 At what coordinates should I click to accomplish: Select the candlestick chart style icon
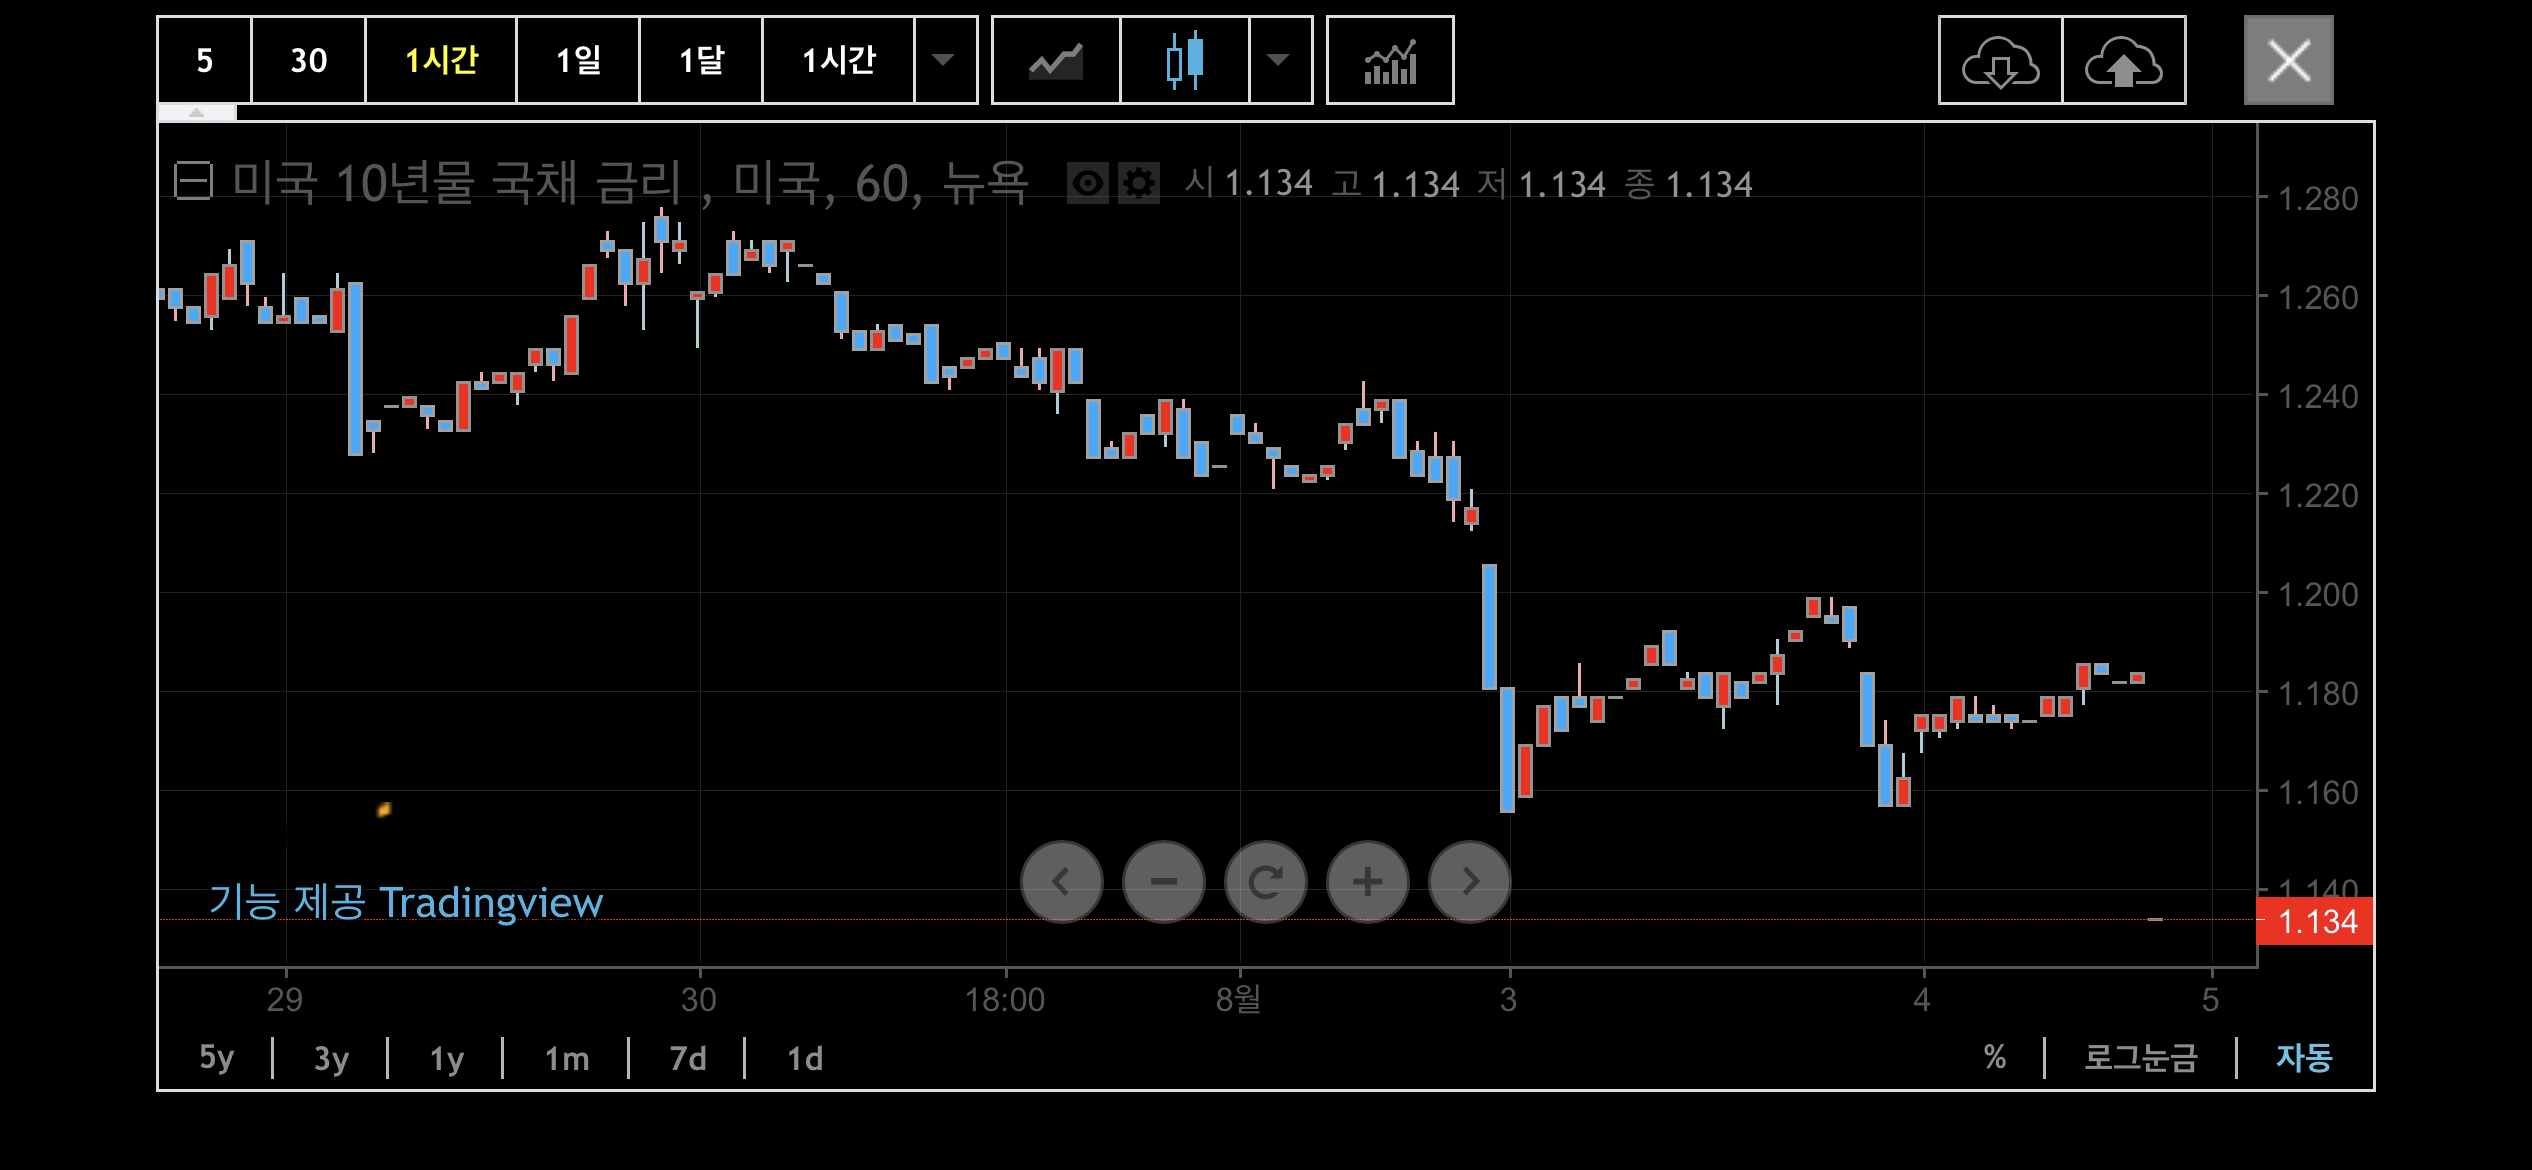coord(1185,61)
